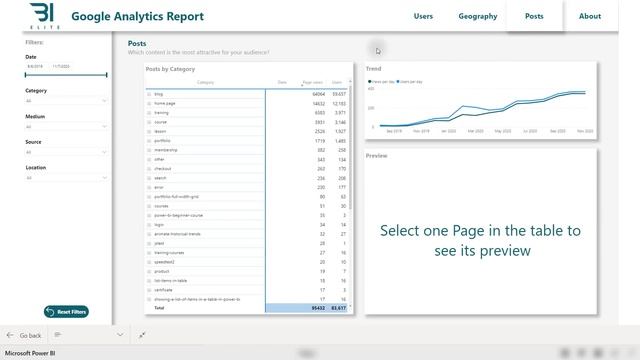Sort by the Category column header
Viewport: 640px width, 360px height.
coord(205,82)
